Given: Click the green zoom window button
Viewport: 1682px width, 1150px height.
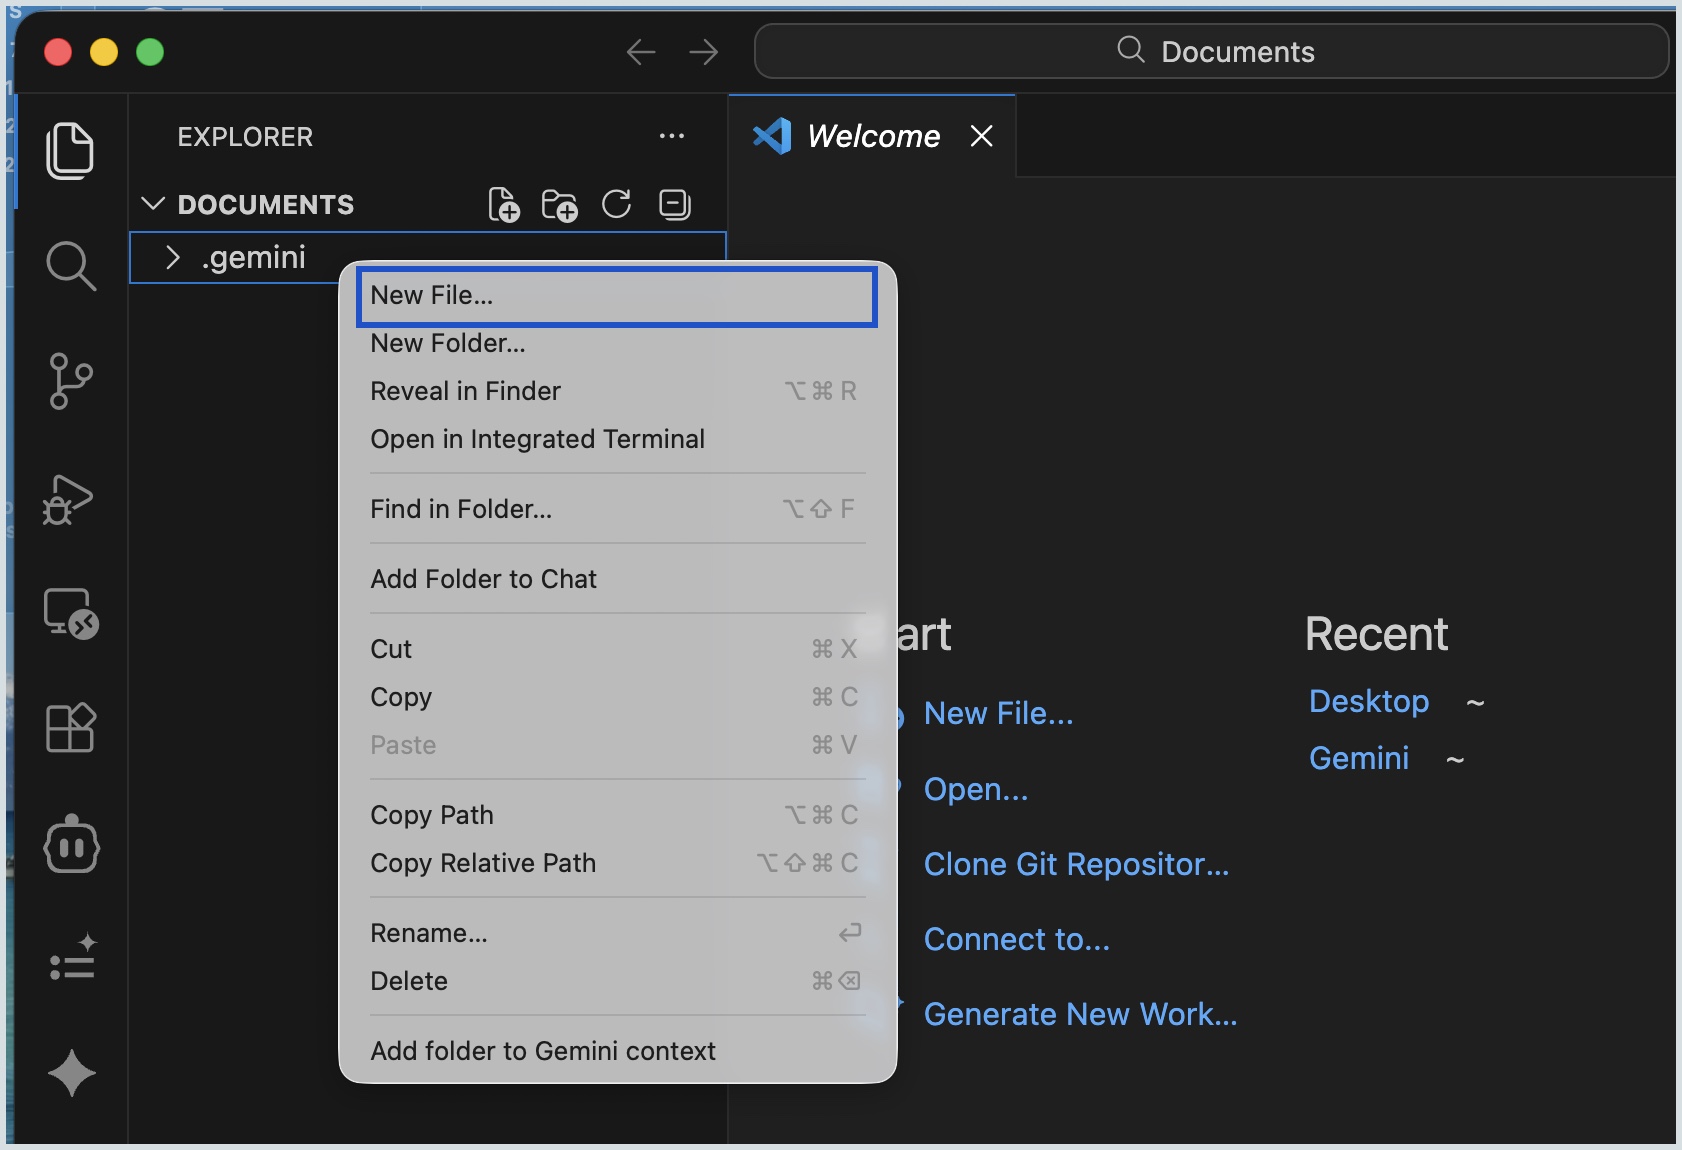Looking at the screenshot, I should coord(150,52).
